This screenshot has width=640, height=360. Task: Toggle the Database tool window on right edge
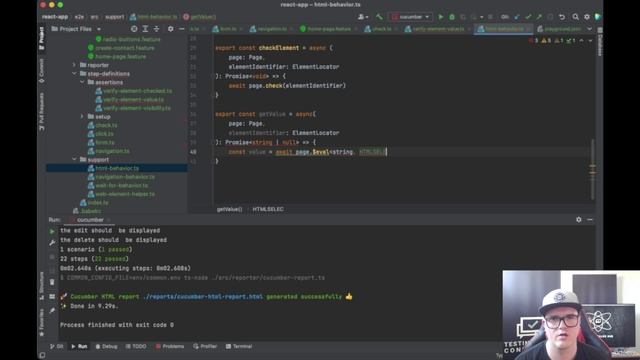point(600,42)
